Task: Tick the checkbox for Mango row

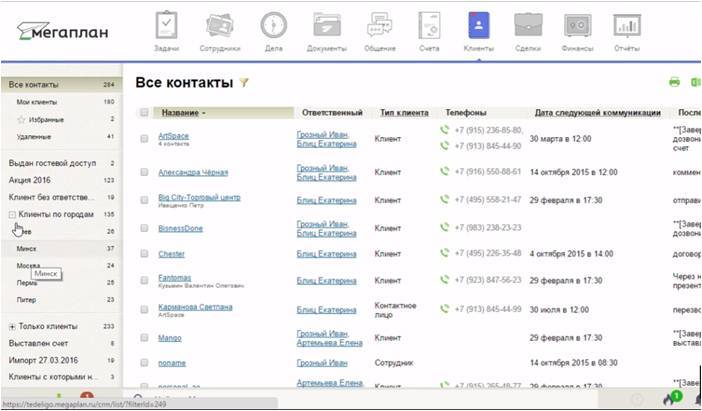Action: tap(144, 339)
